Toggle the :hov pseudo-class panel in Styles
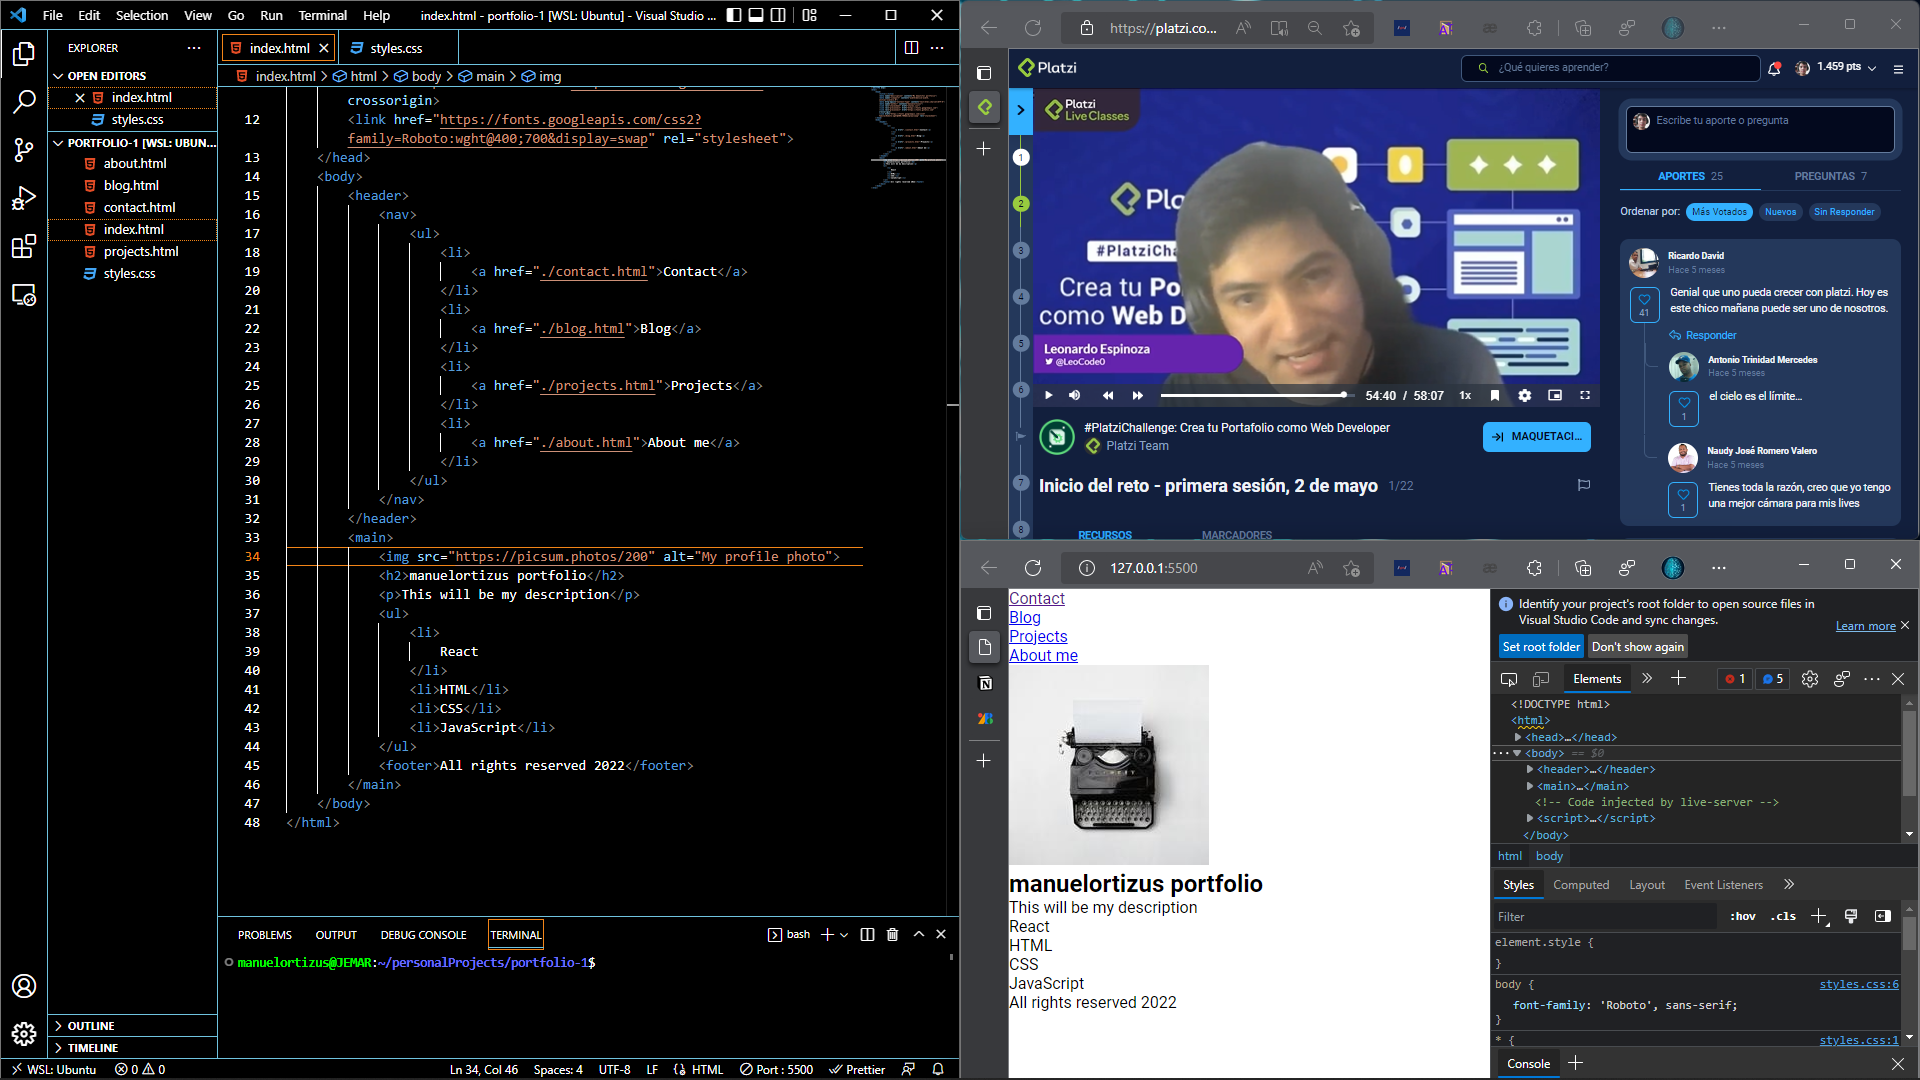This screenshot has height=1080, width=1920. pyautogui.click(x=1742, y=916)
